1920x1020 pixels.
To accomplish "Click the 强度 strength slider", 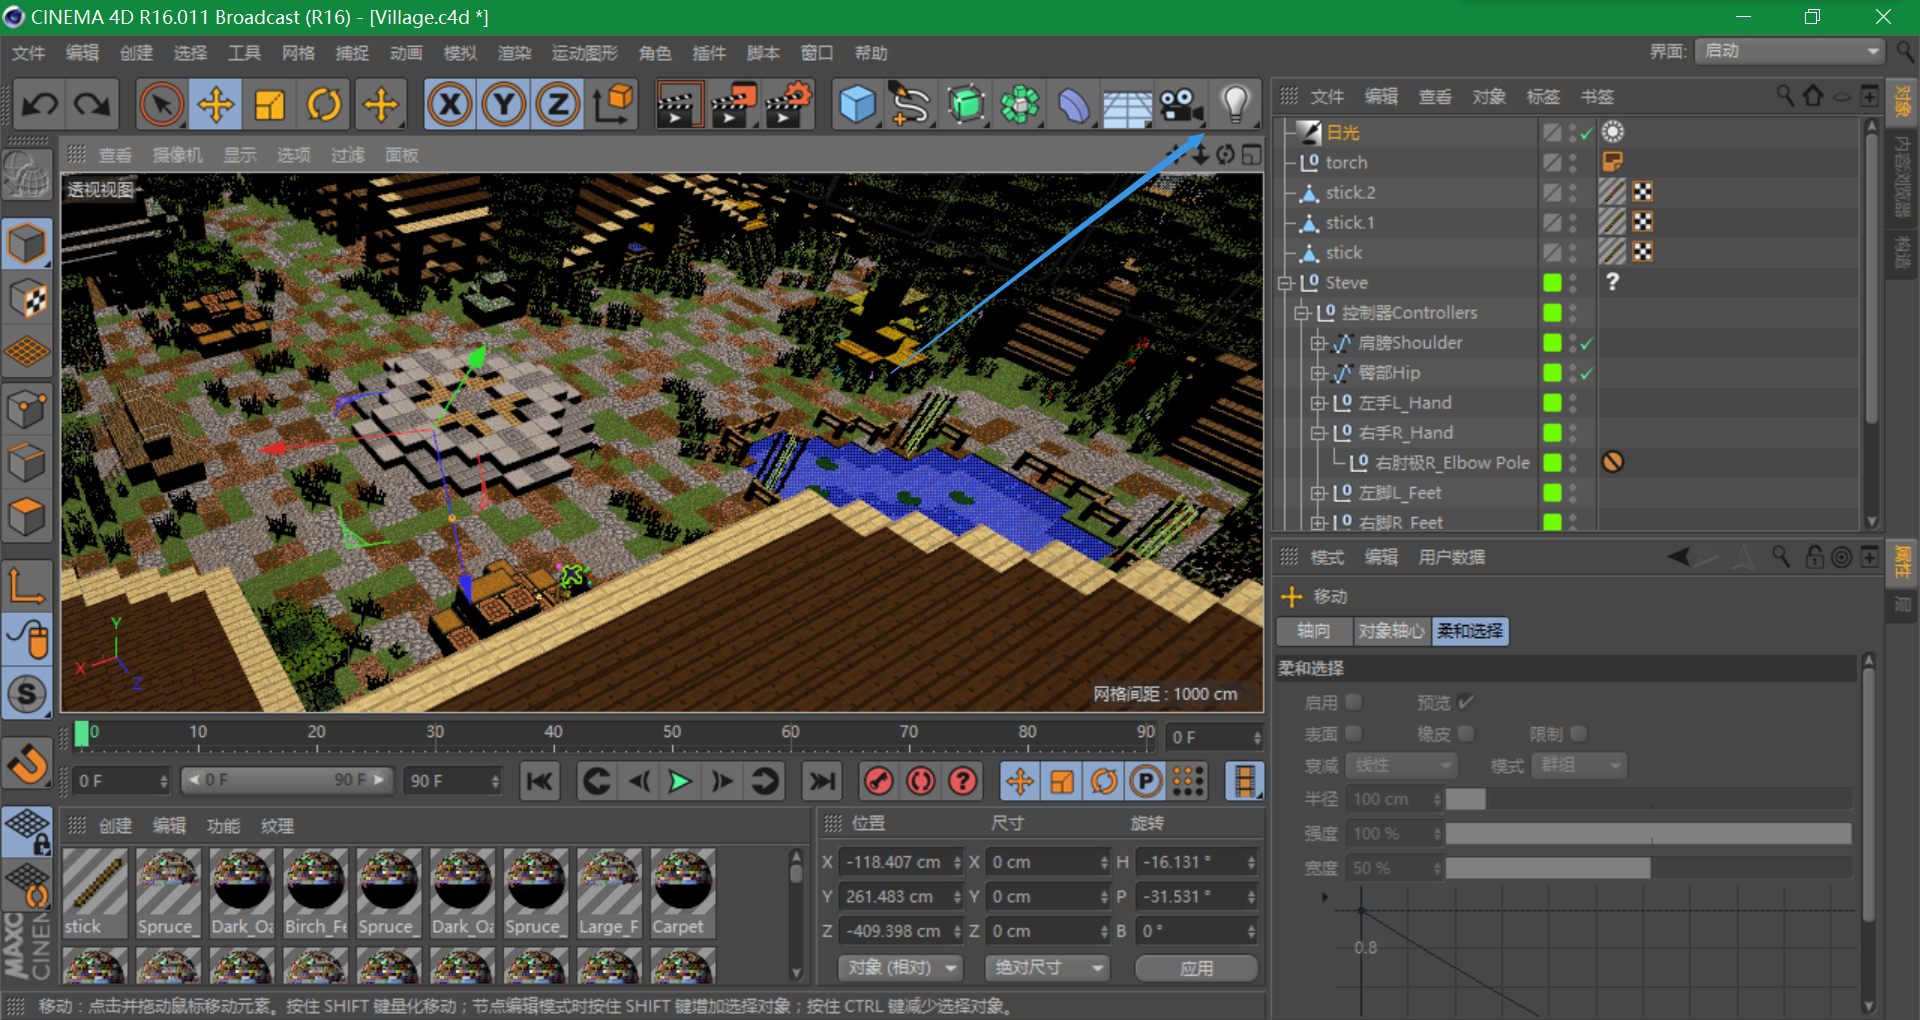I will (1648, 833).
